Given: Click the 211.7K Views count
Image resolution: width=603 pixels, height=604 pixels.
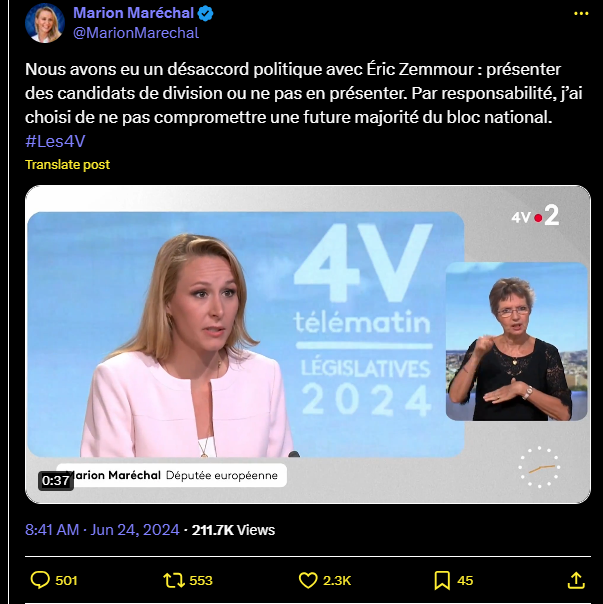Looking at the screenshot, I should [233, 530].
